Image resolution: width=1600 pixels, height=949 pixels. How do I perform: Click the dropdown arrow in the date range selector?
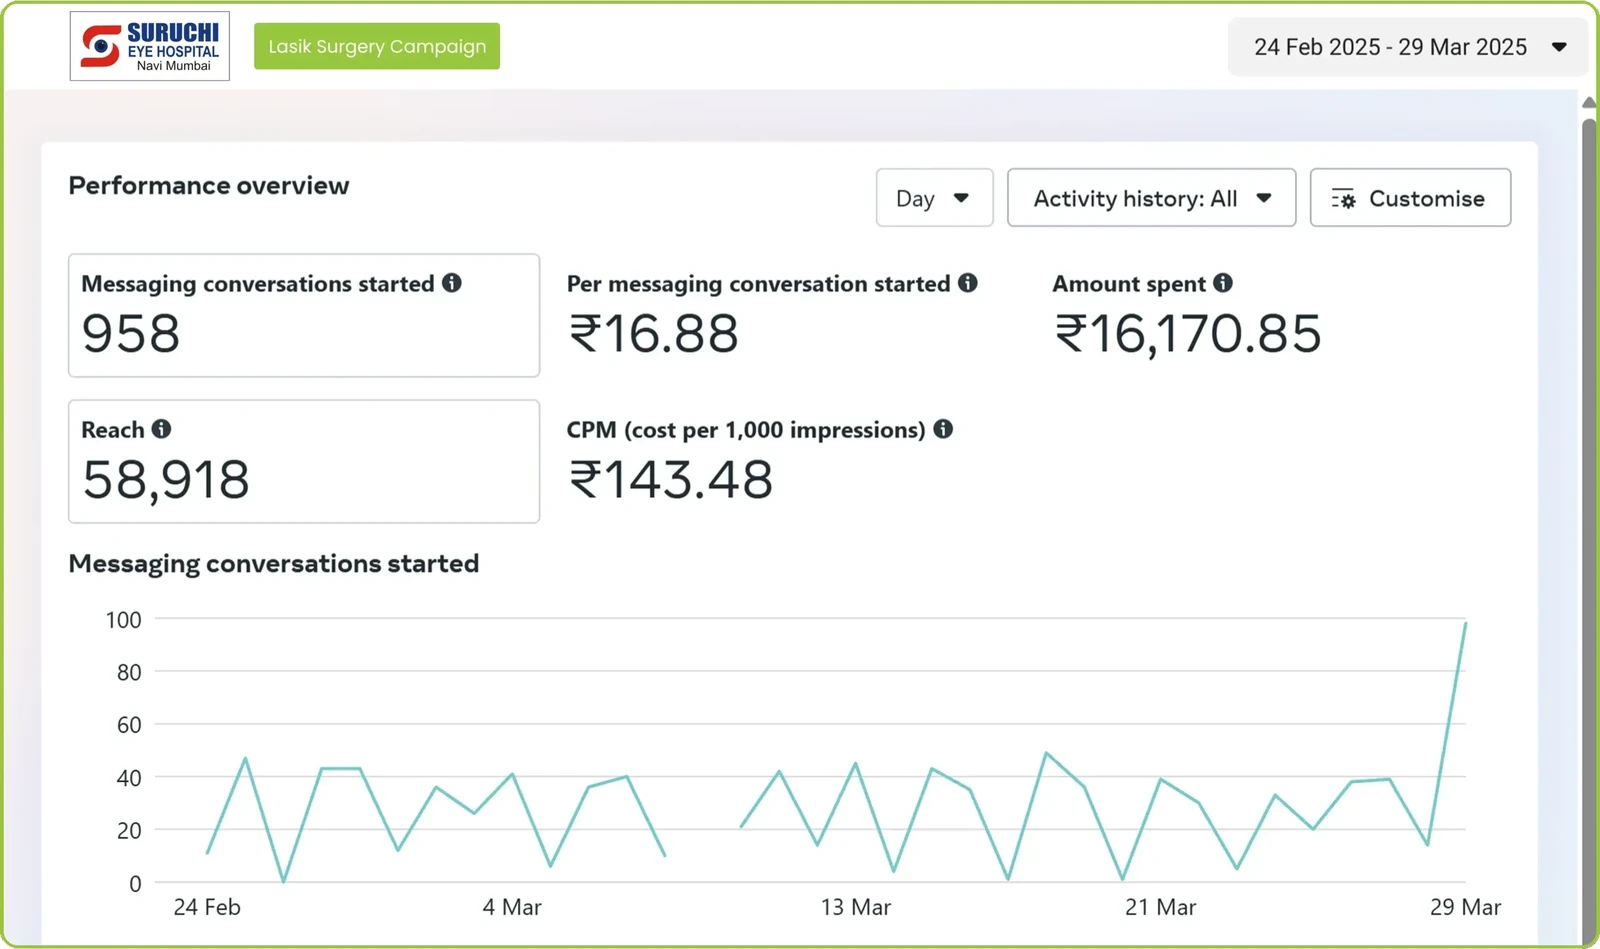1559,47
